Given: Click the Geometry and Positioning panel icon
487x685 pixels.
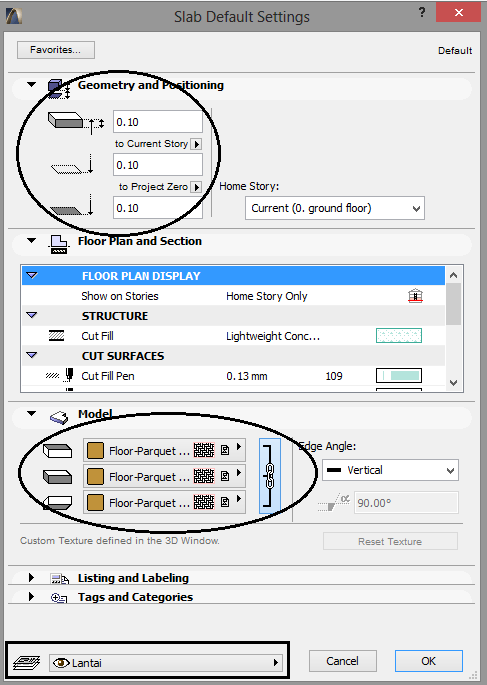Looking at the screenshot, I should (x=59, y=89).
